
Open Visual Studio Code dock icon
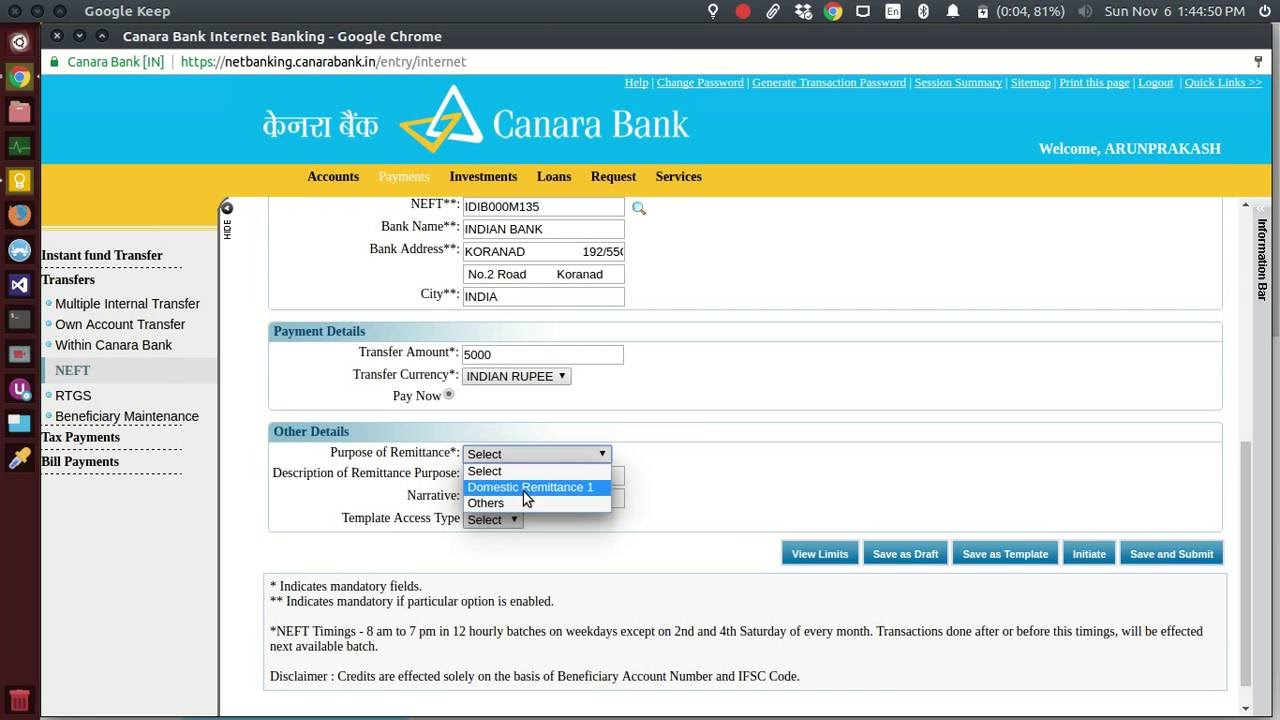pyautogui.click(x=19, y=285)
